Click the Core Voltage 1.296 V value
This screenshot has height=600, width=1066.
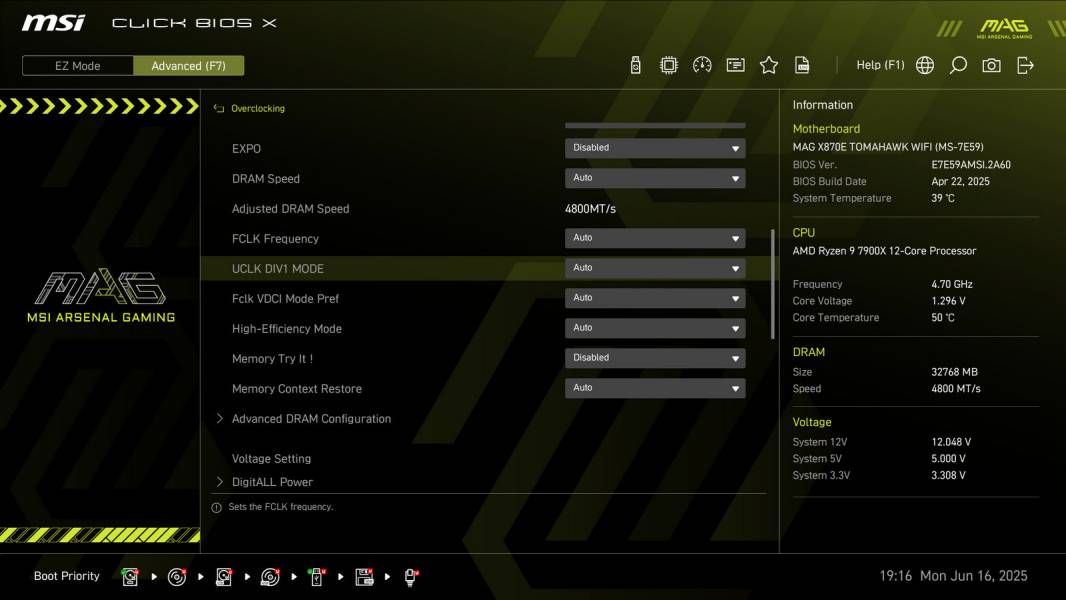[948, 300]
